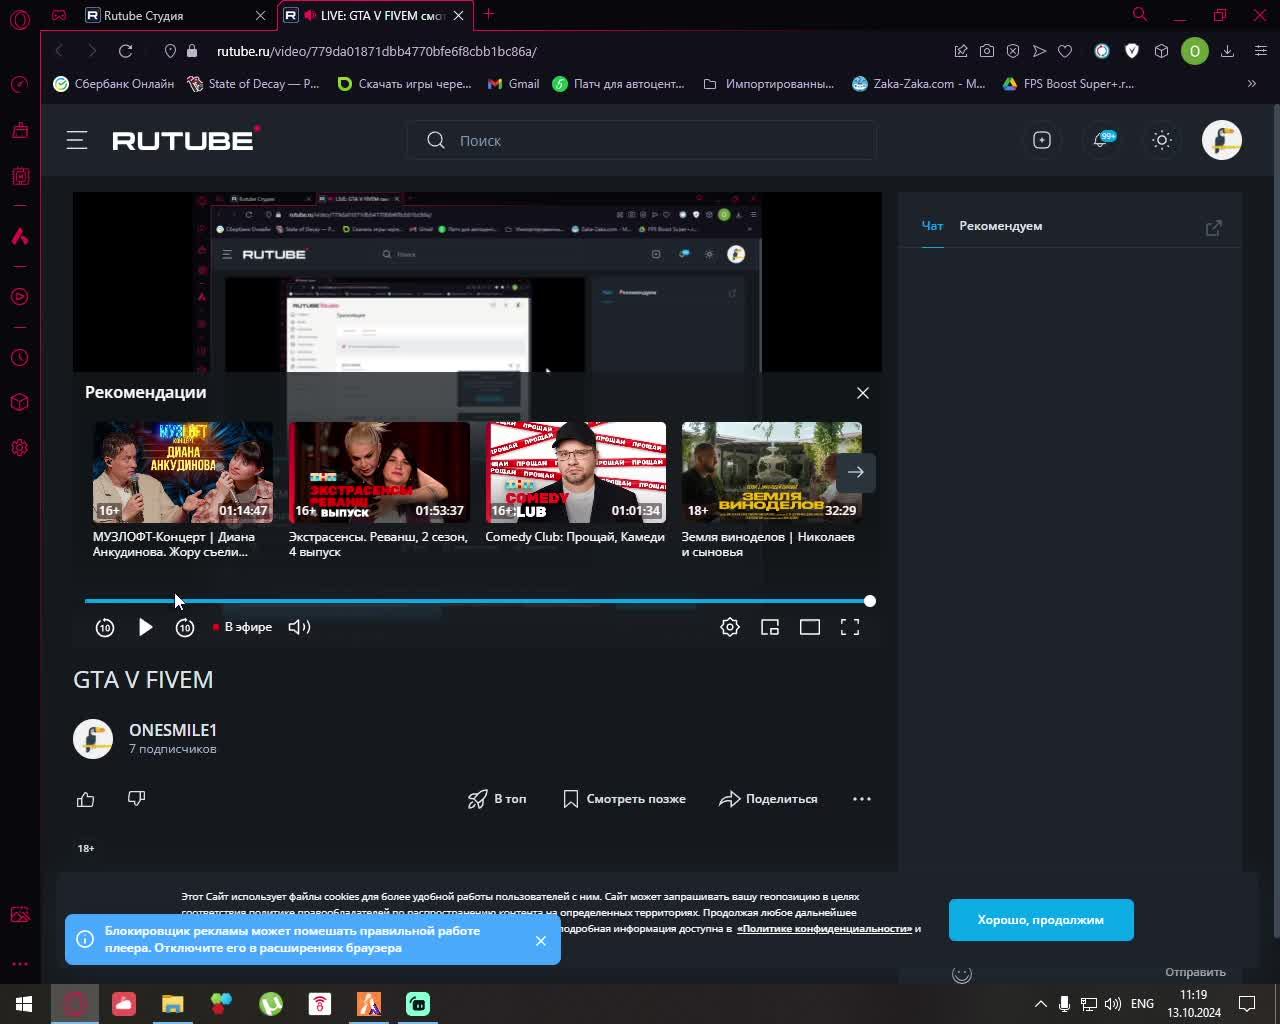Share the video with Поделиться
The image size is (1280, 1024).
[768, 799]
